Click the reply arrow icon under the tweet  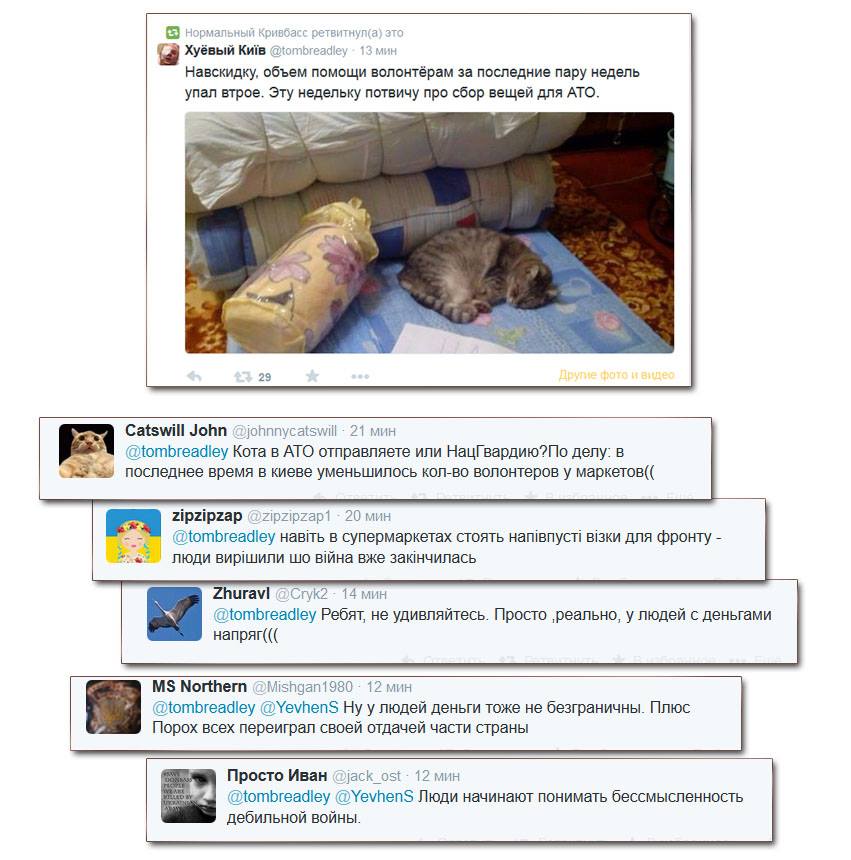coord(195,376)
